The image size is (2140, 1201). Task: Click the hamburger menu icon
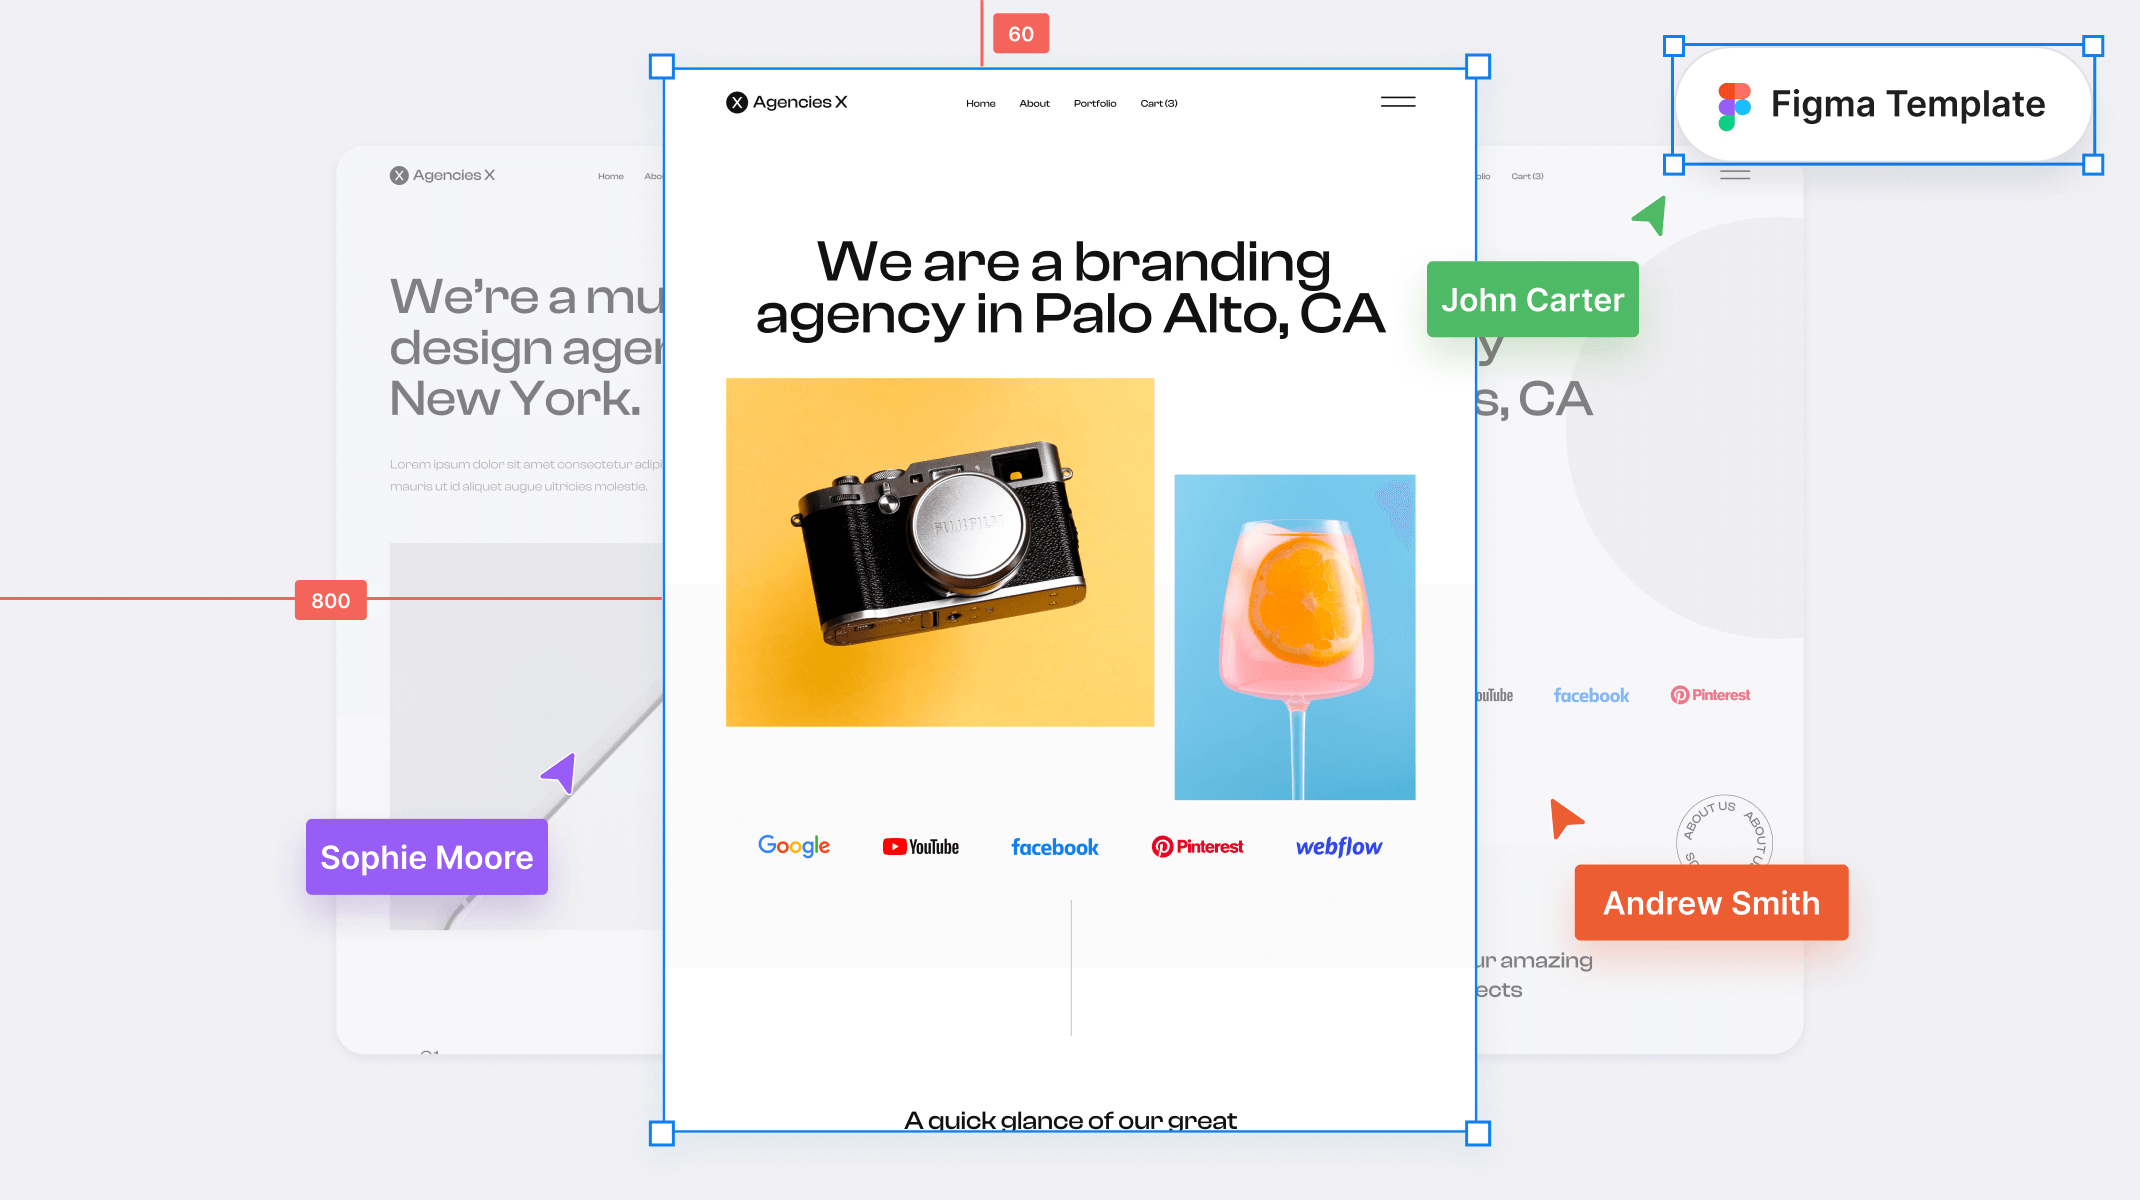tap(1398, 103)
